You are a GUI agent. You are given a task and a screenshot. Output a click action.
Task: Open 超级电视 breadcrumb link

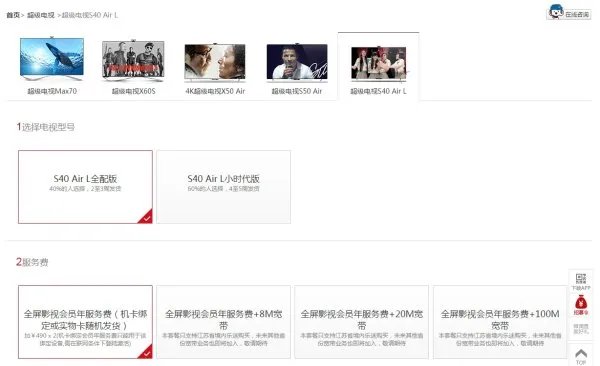[41, 15]
